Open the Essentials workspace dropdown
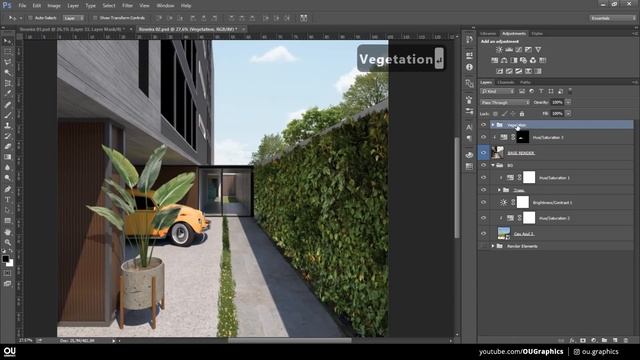640x360 pixels. click(613, 18)
